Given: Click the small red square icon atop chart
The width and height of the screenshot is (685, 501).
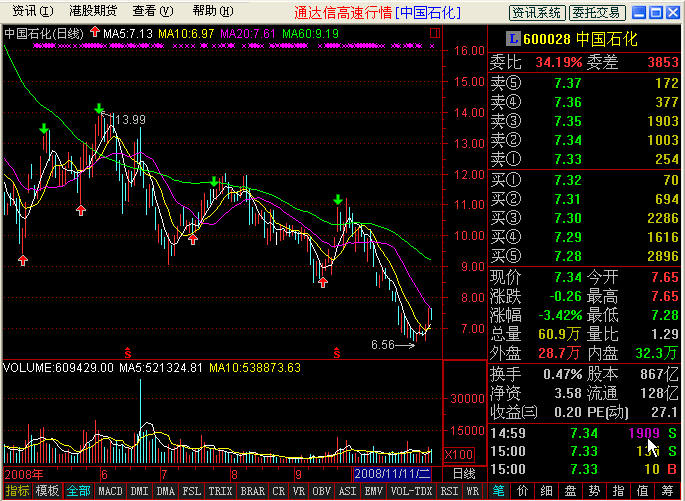Looking at the screenshot, I should coord(435,33).
